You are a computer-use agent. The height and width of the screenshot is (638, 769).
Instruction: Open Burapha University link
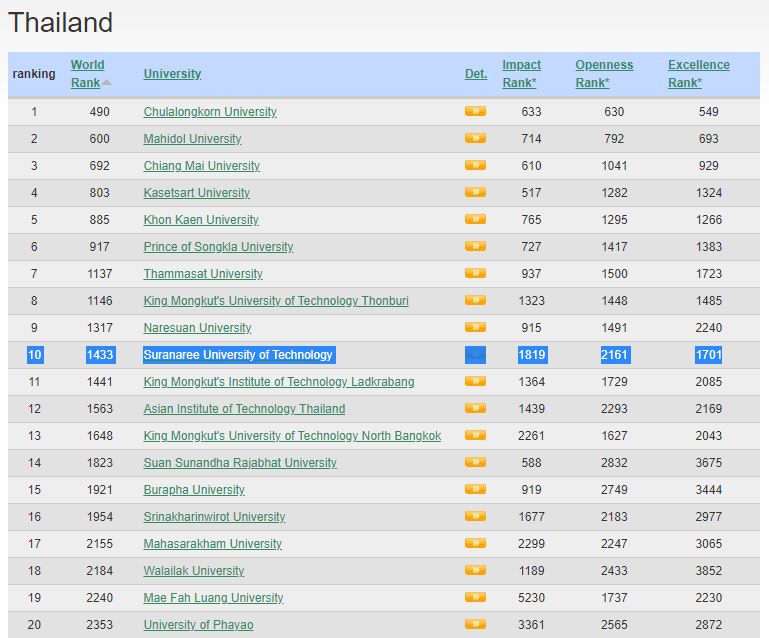tap(194, 489)
